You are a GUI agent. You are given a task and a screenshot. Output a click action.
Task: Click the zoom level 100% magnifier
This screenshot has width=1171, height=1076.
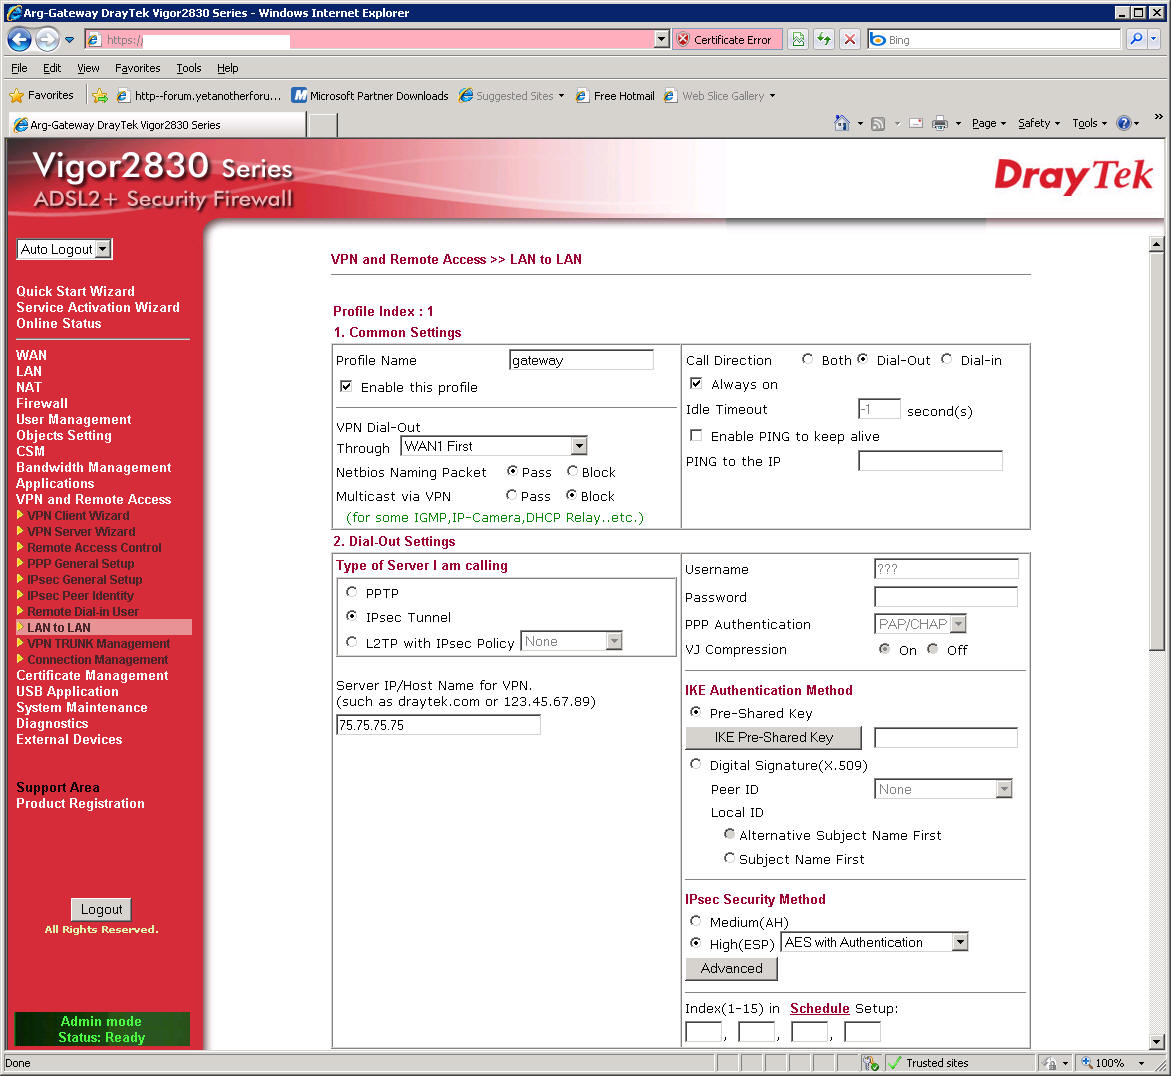pos(1087,1063)
